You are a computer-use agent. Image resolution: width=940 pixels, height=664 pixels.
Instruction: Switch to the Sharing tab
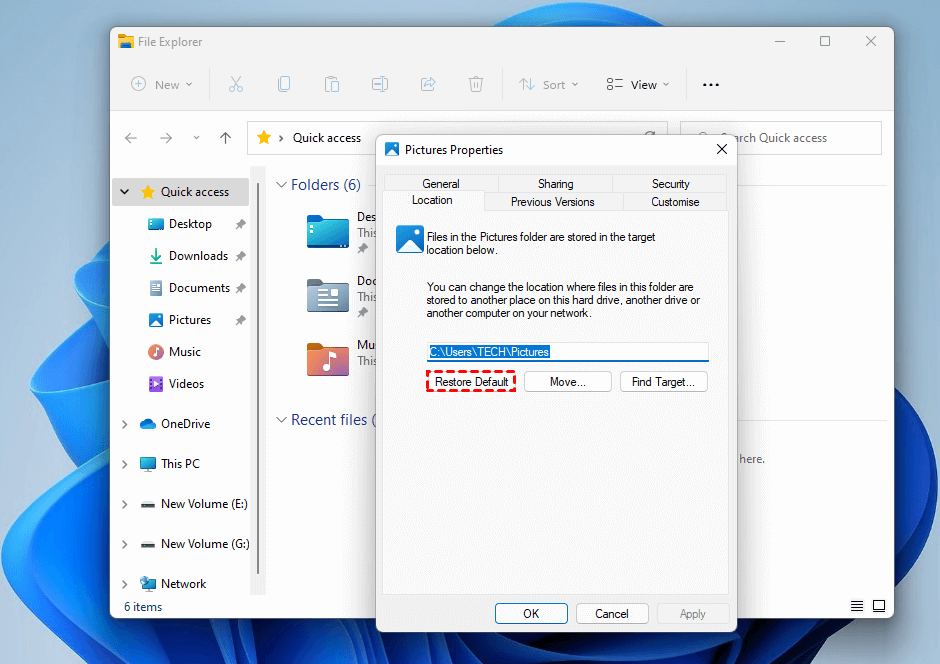click(555, 184)
